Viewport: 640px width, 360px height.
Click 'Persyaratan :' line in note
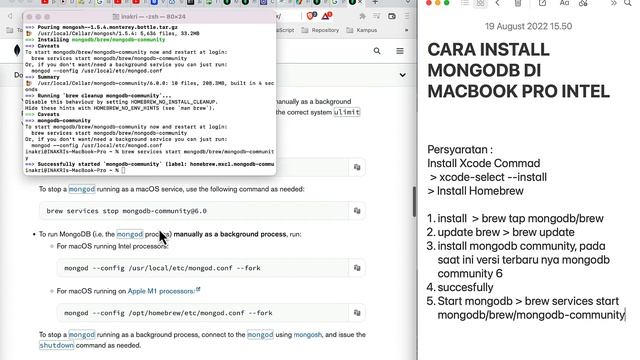tap(460, 149)
